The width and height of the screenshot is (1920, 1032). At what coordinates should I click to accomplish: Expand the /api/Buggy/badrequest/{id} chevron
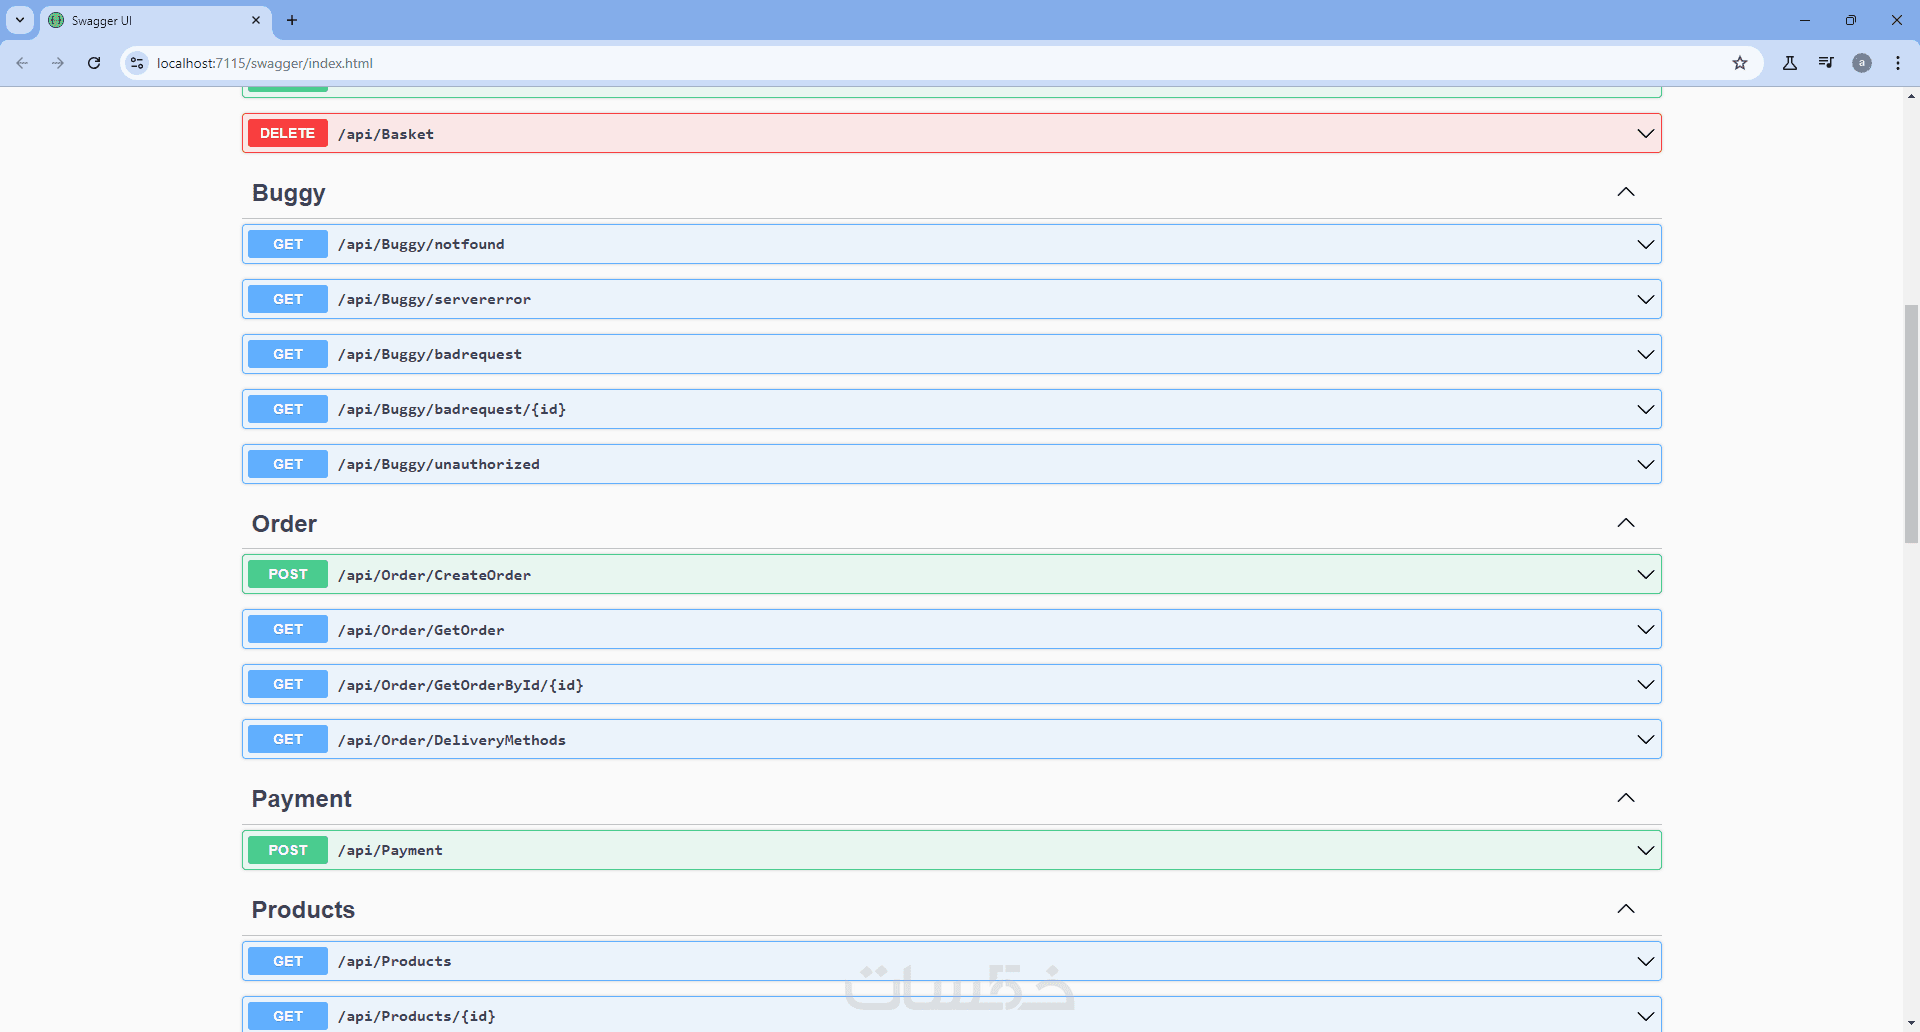[1646, 409]
